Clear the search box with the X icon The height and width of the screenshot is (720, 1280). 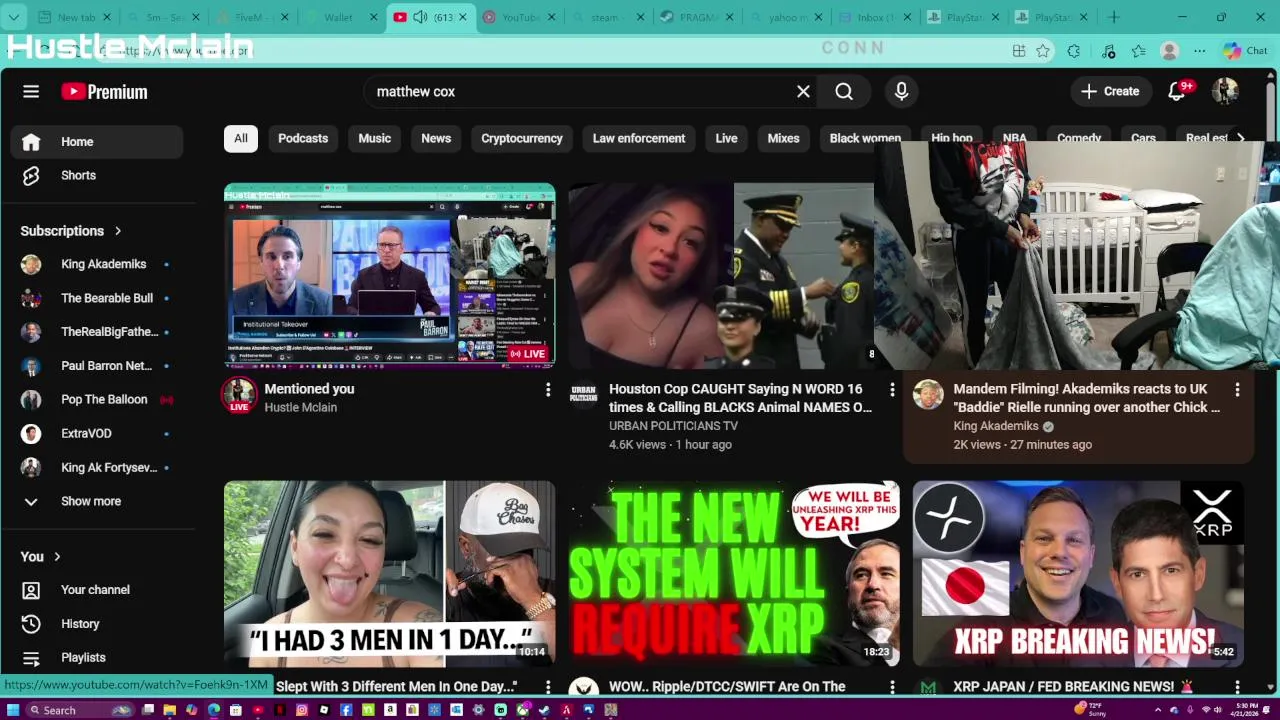click(803, 91)
